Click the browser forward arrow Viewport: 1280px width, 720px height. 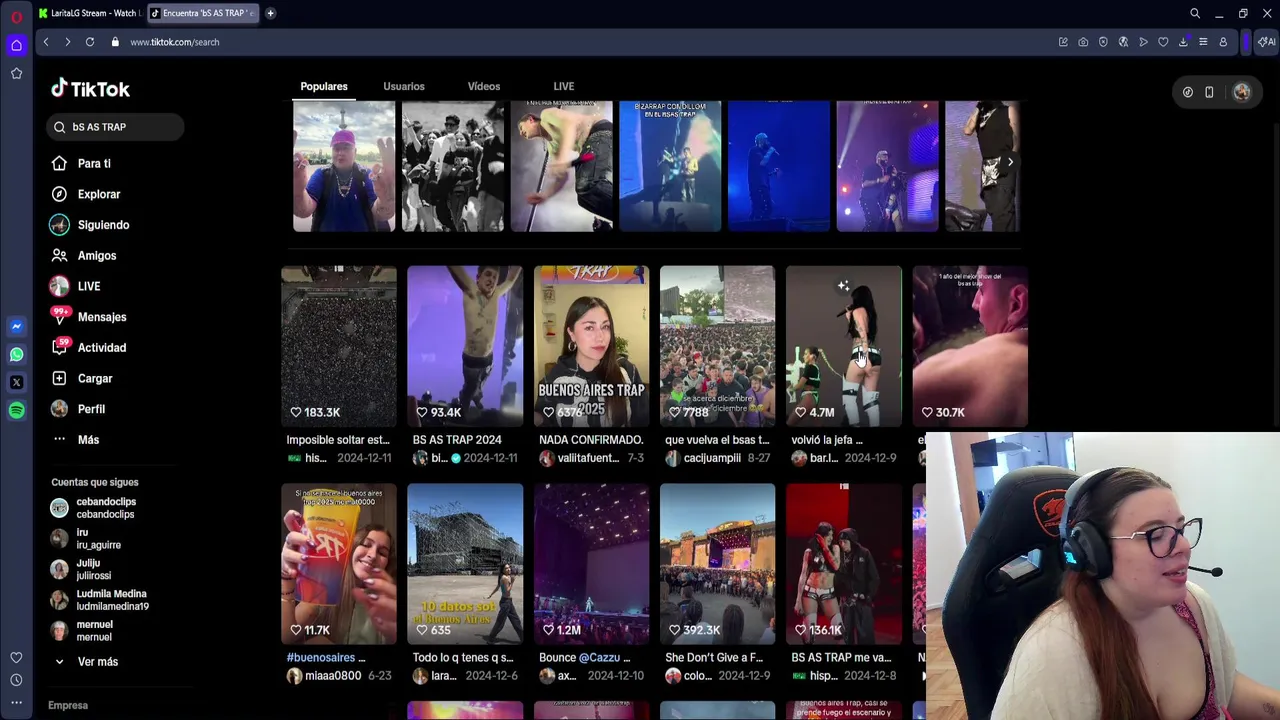(67, 42)
